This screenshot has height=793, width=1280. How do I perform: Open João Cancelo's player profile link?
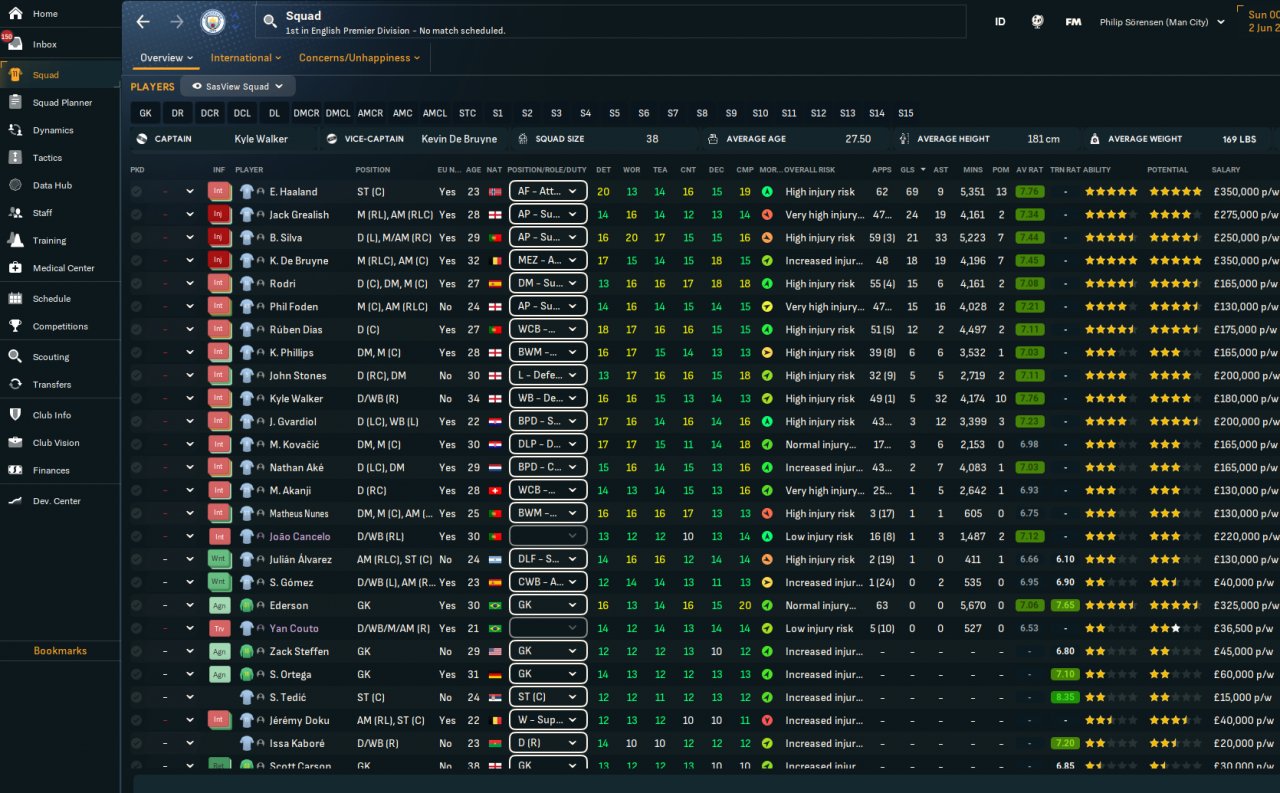(x=302, y=537)
